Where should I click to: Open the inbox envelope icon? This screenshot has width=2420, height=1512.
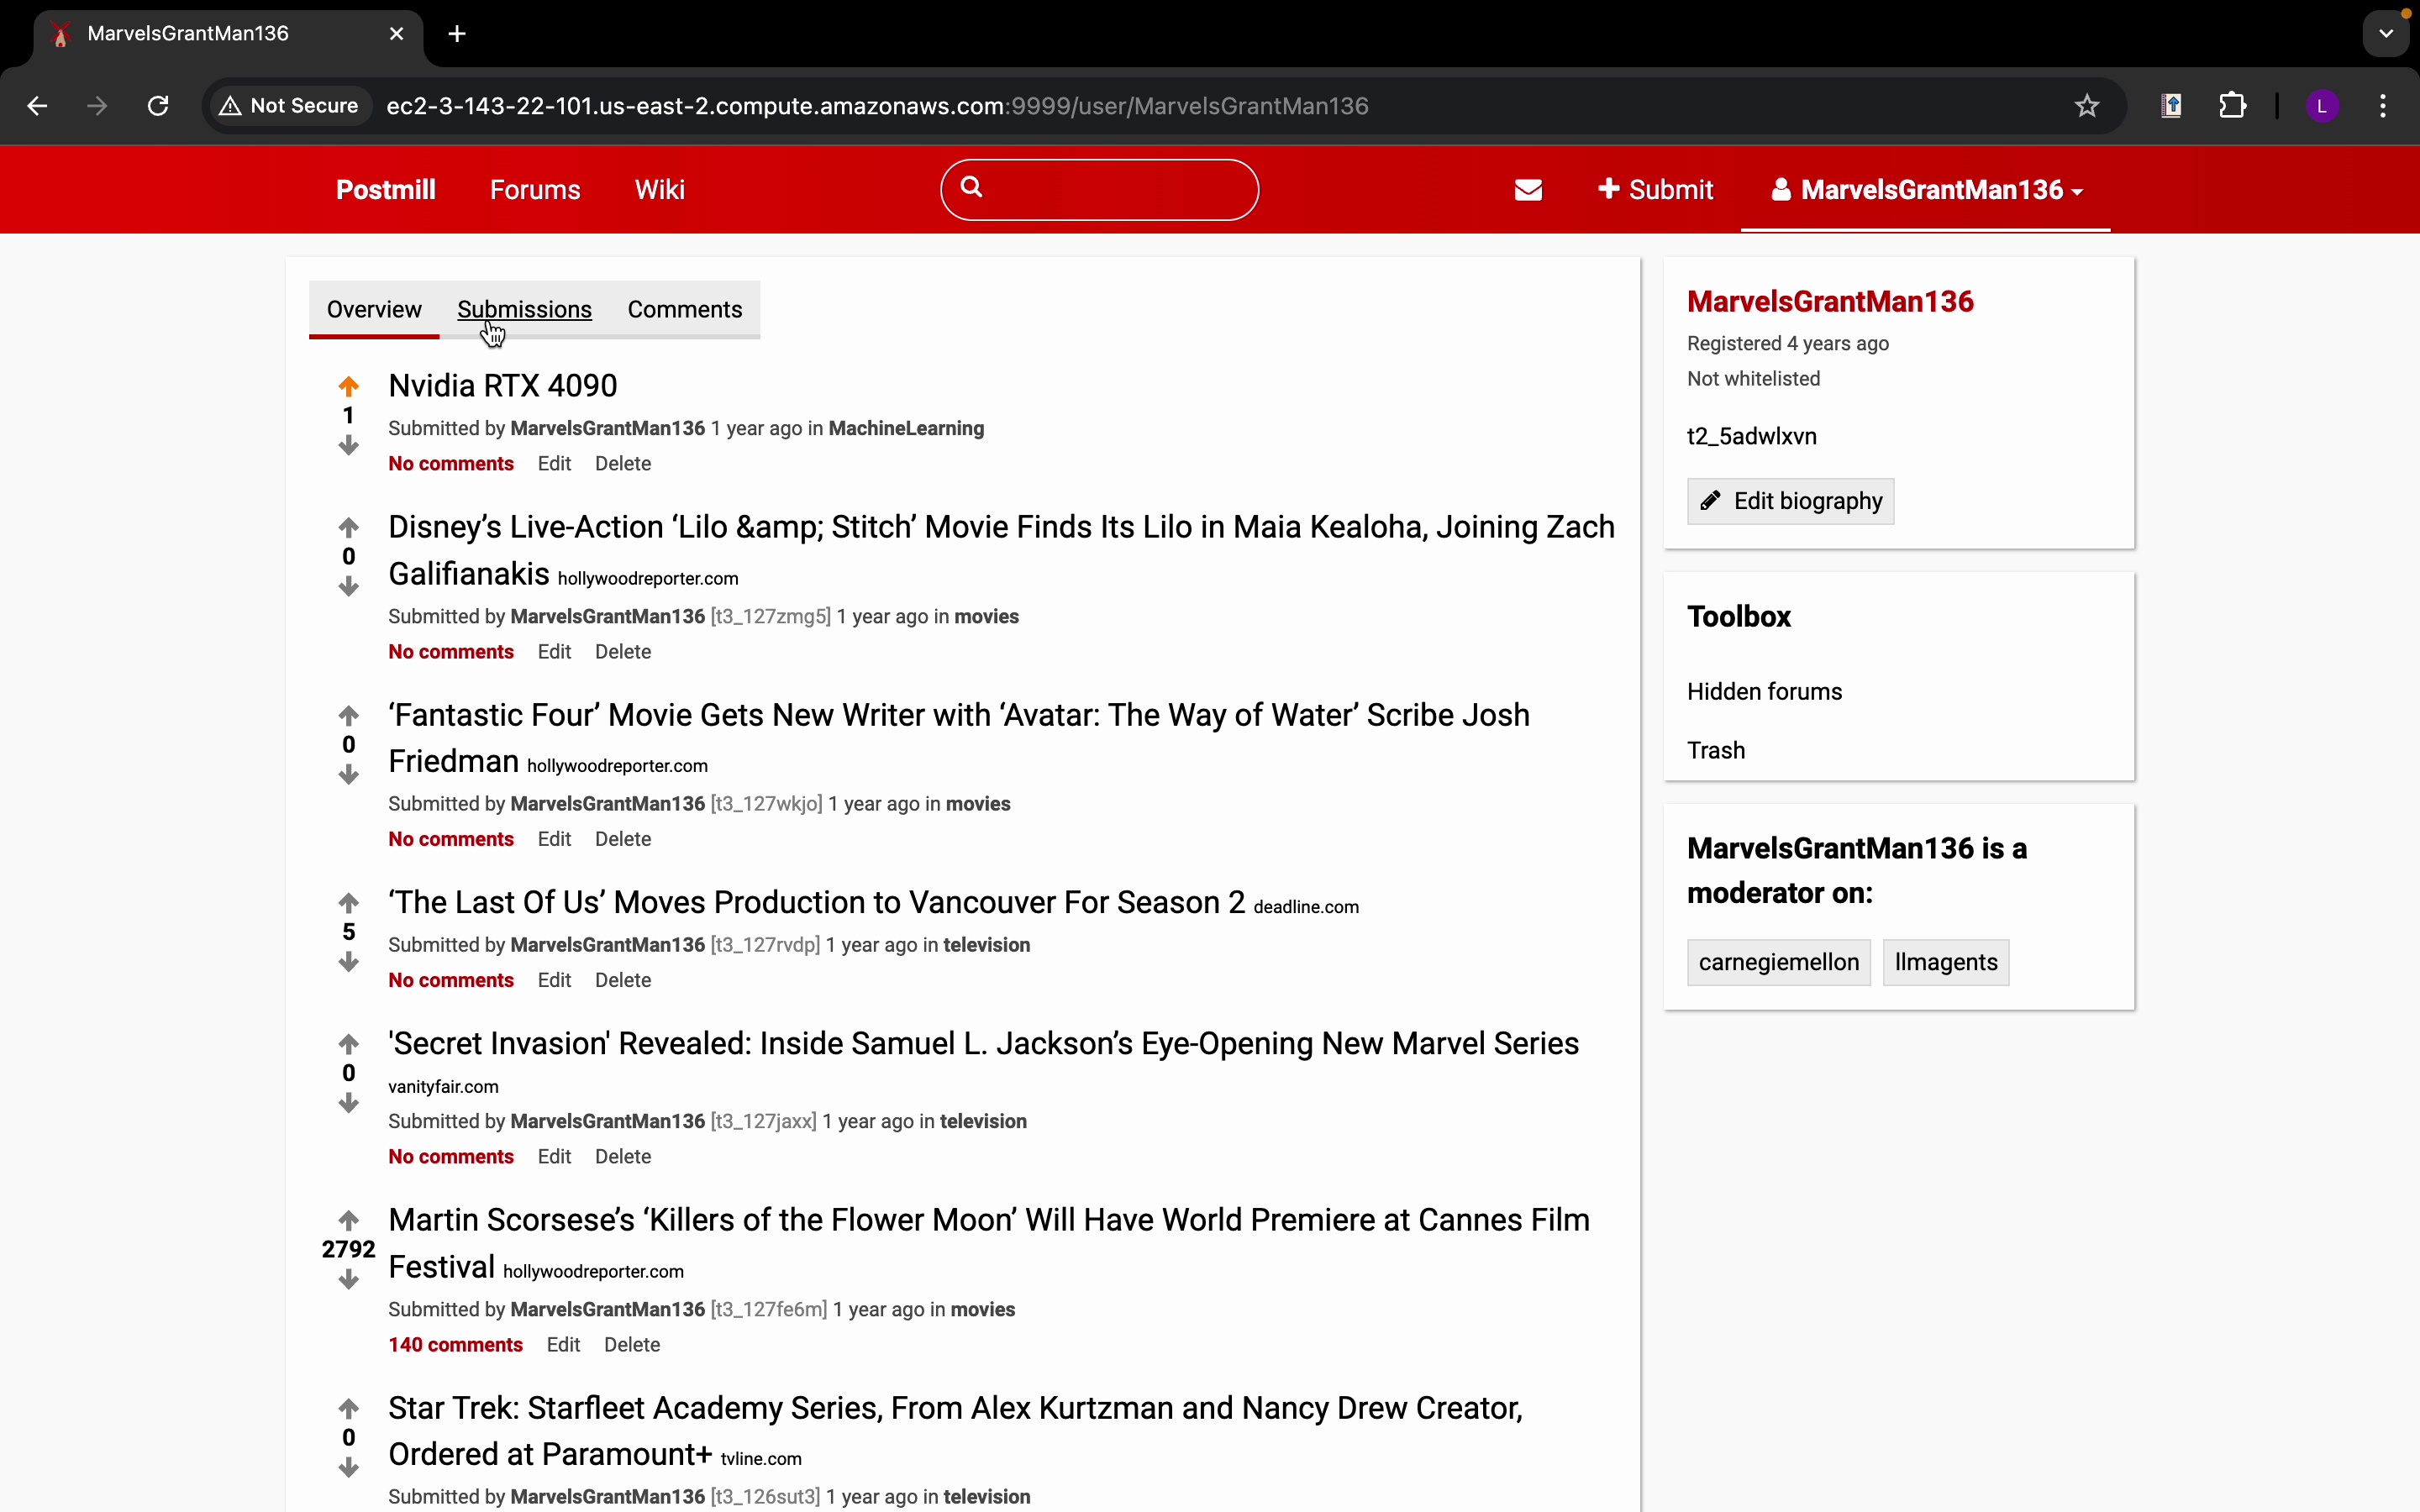[x=1528, y=190]
